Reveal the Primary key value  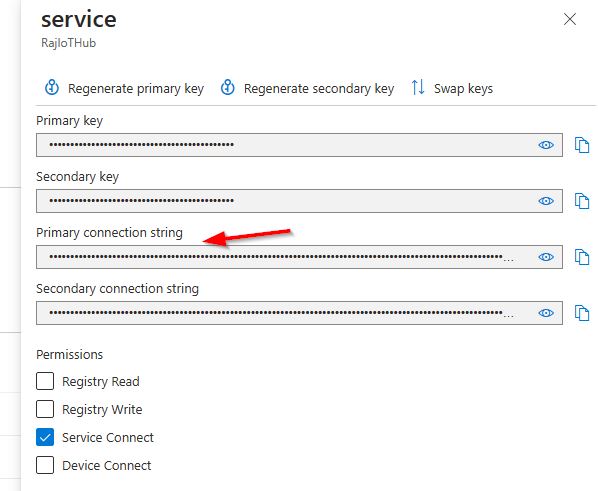pos(546,145)
